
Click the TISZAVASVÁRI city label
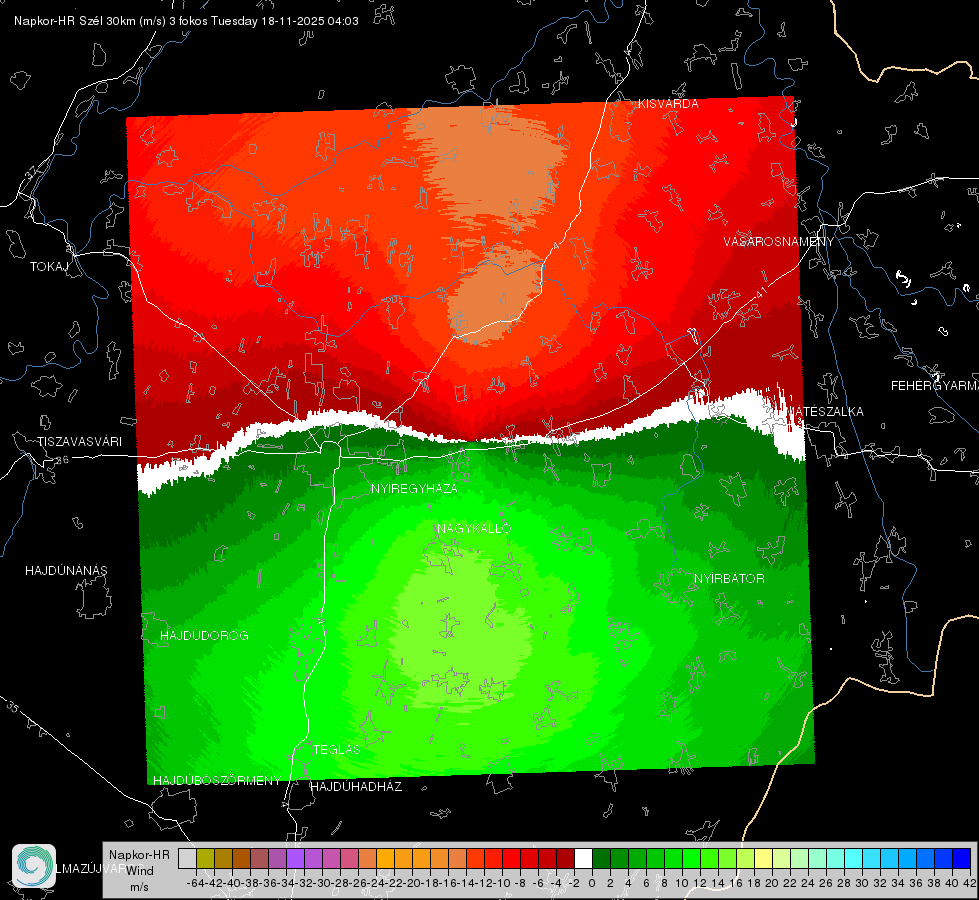pyautogui.click(x=79, y=442)
